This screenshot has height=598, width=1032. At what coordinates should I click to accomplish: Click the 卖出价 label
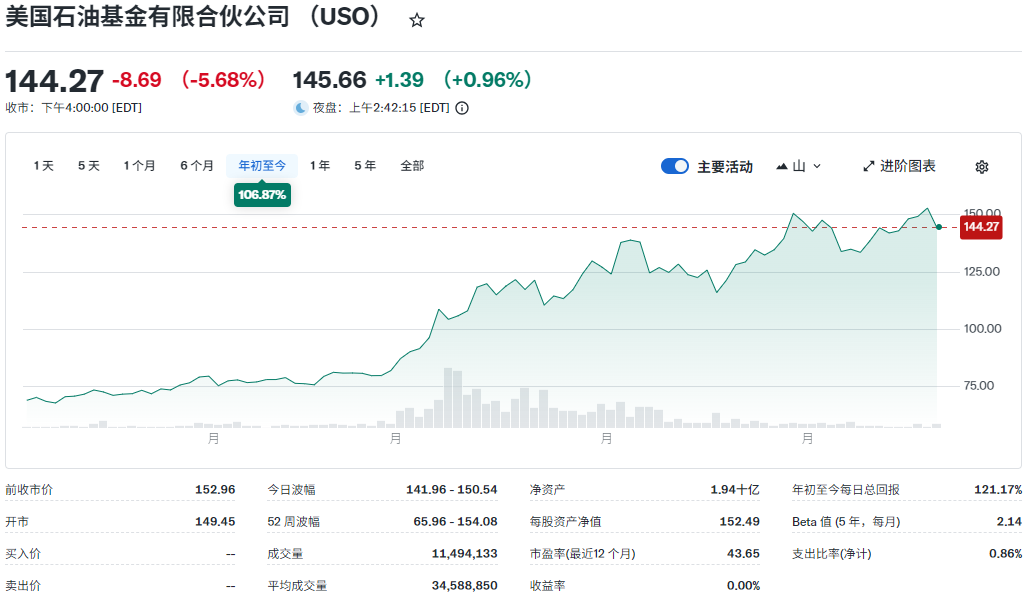coord(23,586)
